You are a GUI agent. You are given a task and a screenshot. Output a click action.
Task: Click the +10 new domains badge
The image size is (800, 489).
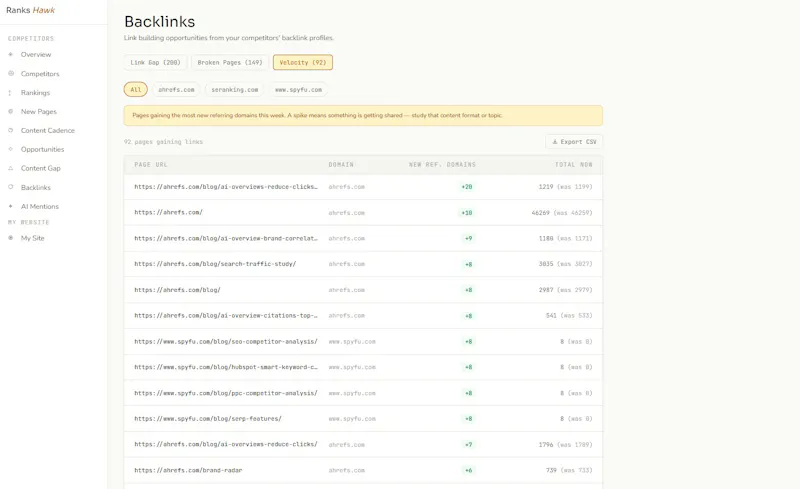467,212
